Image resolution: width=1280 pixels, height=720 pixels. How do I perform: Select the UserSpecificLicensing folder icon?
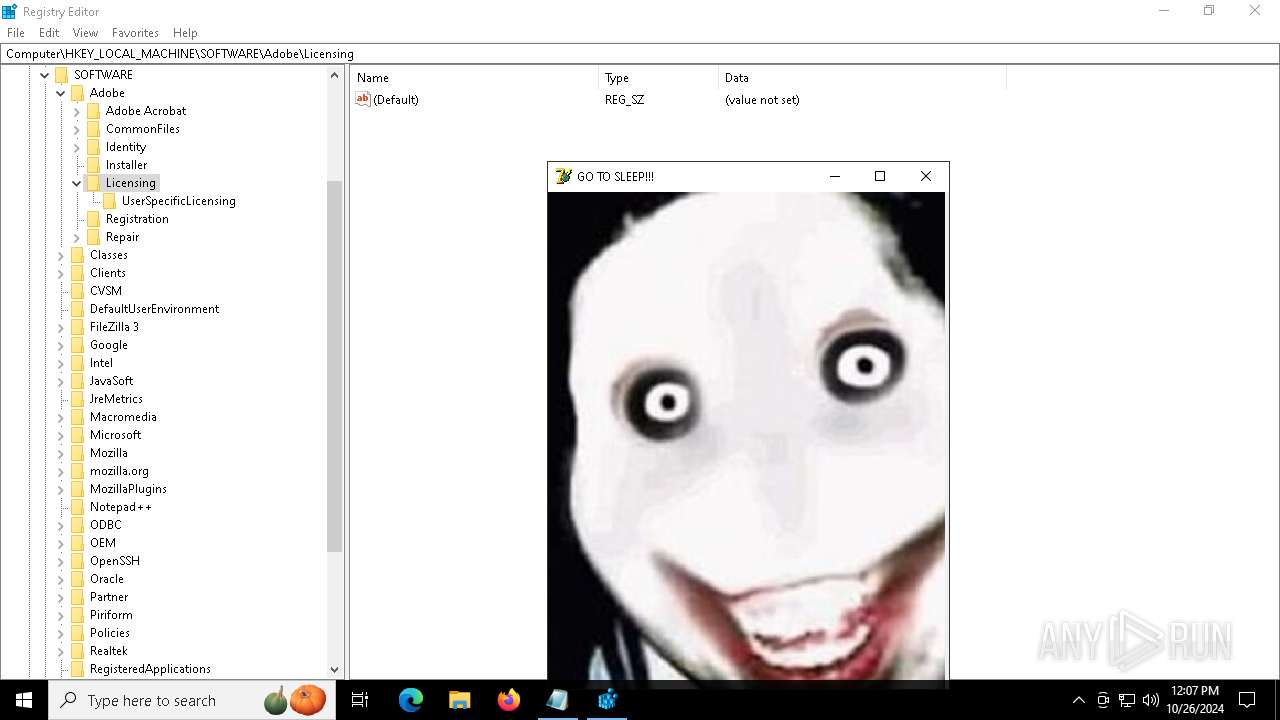pyautogui.click(x=110, y=201)
